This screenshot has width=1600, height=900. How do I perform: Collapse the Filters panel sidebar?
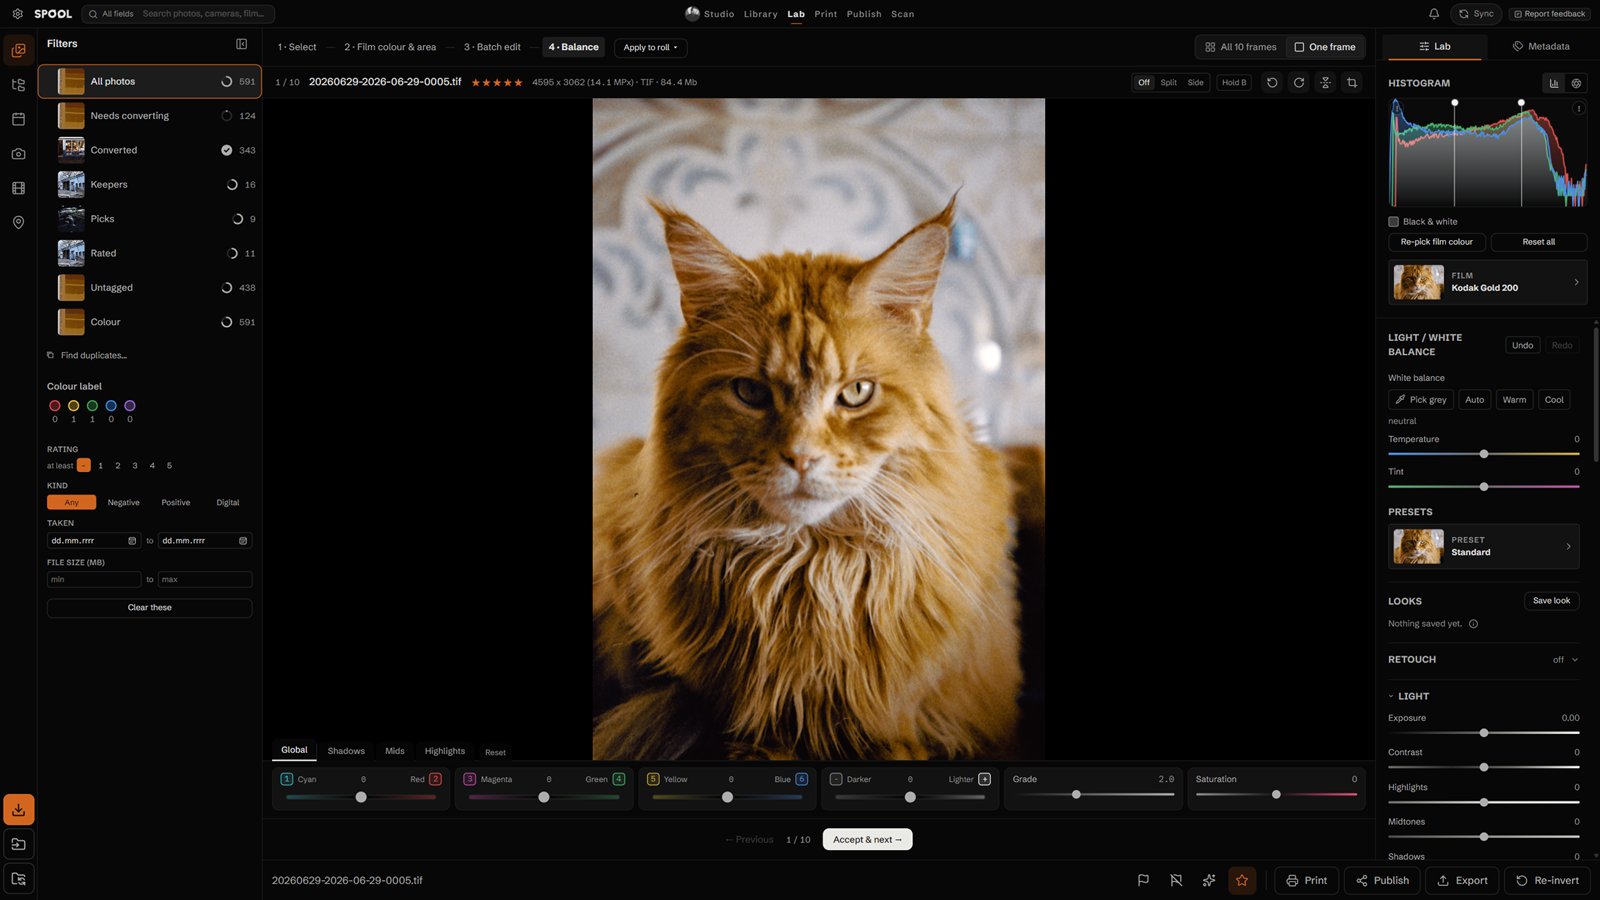coord(241,44)
